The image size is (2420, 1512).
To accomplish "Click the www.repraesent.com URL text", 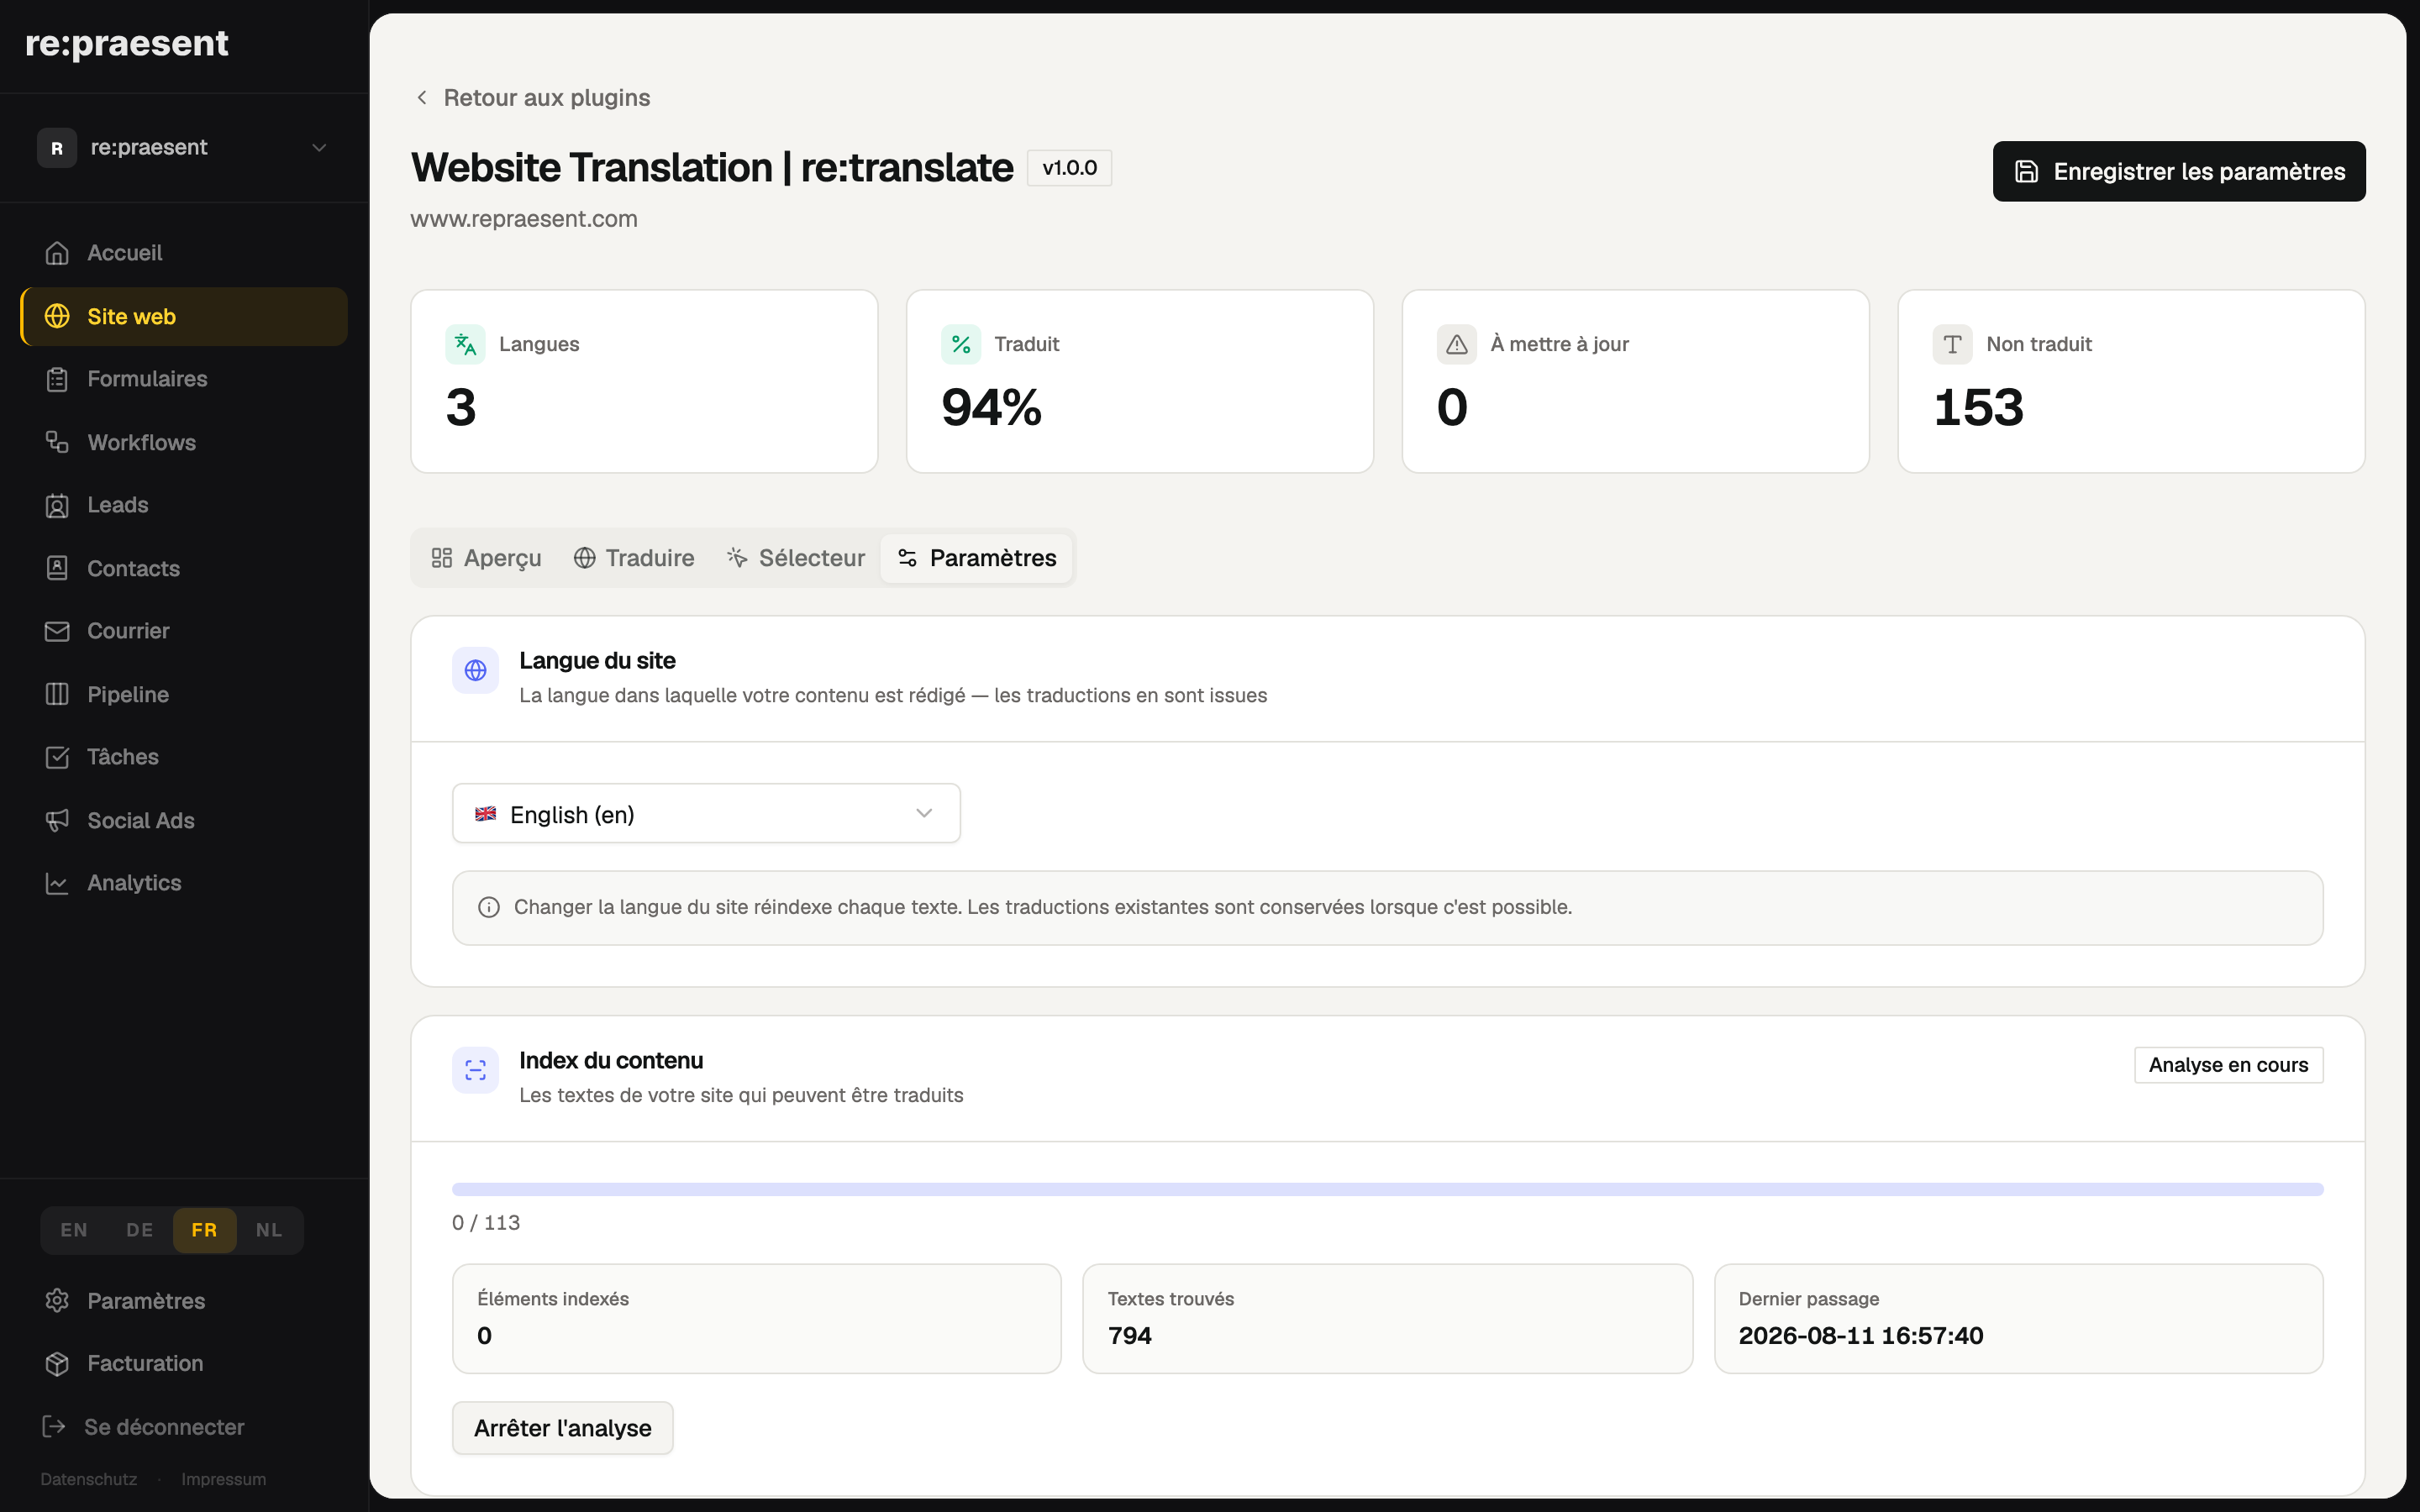I will click(524, 219).
